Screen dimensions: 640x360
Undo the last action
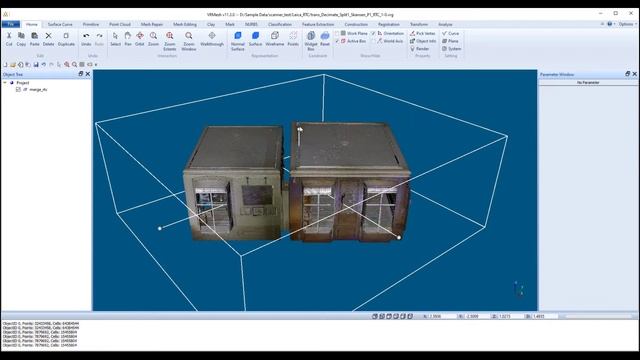tap(86, 39)
